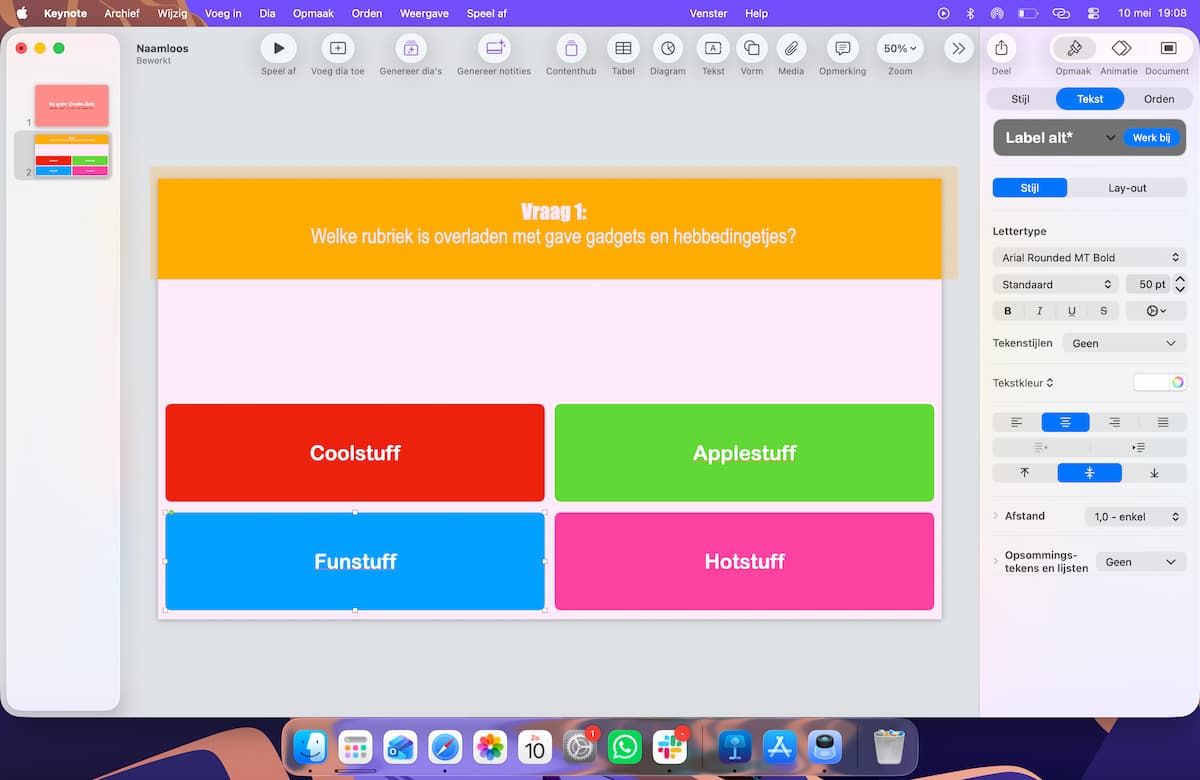Click the Vraag 1 orange title banner
Viewport: 1200px width, 780px height.
coord(549,229)
